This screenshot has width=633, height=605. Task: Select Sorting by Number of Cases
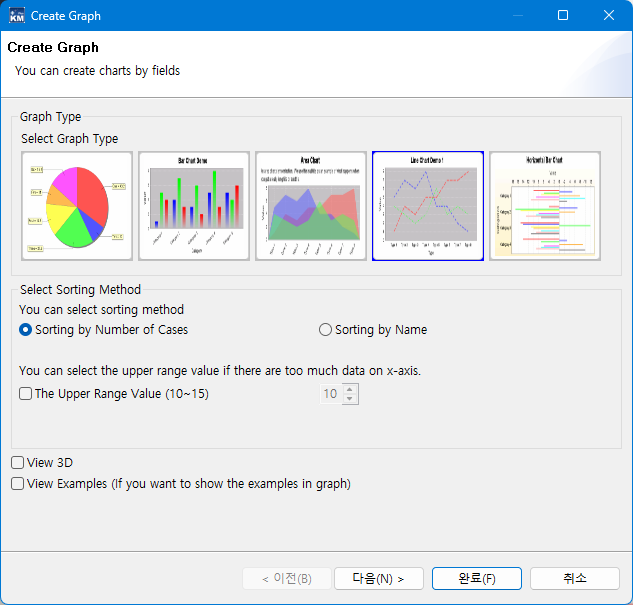[26, 330]
